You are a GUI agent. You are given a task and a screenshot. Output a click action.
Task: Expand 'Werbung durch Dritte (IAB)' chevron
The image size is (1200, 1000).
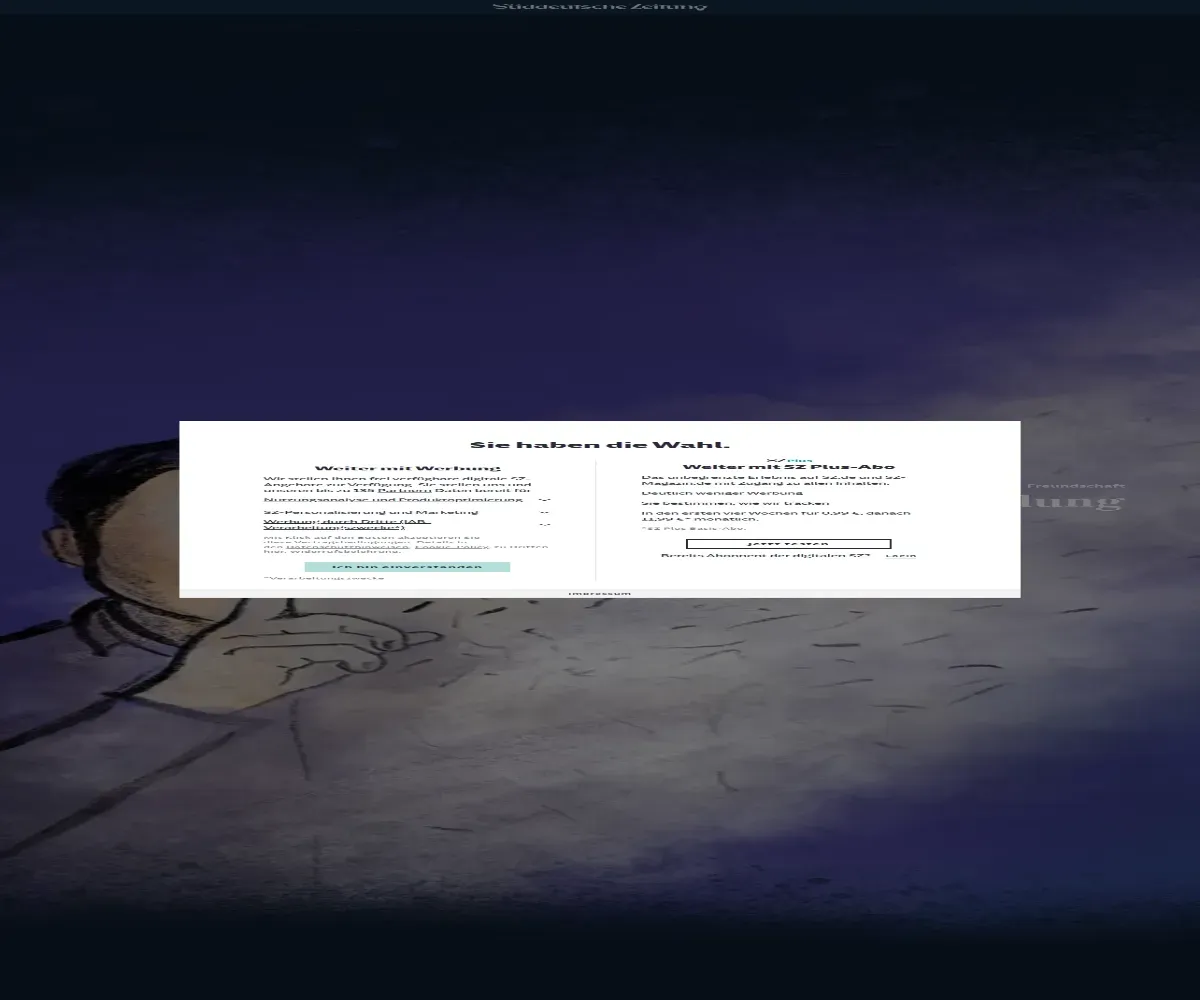545,524
